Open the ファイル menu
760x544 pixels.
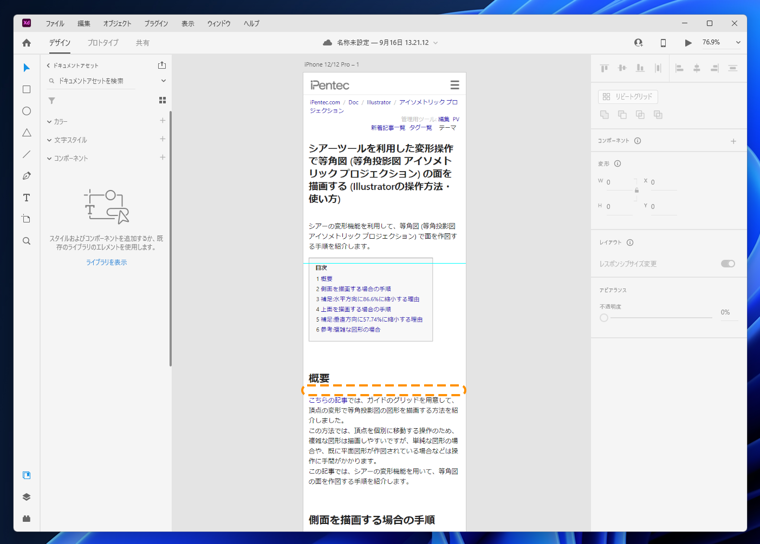55,23
